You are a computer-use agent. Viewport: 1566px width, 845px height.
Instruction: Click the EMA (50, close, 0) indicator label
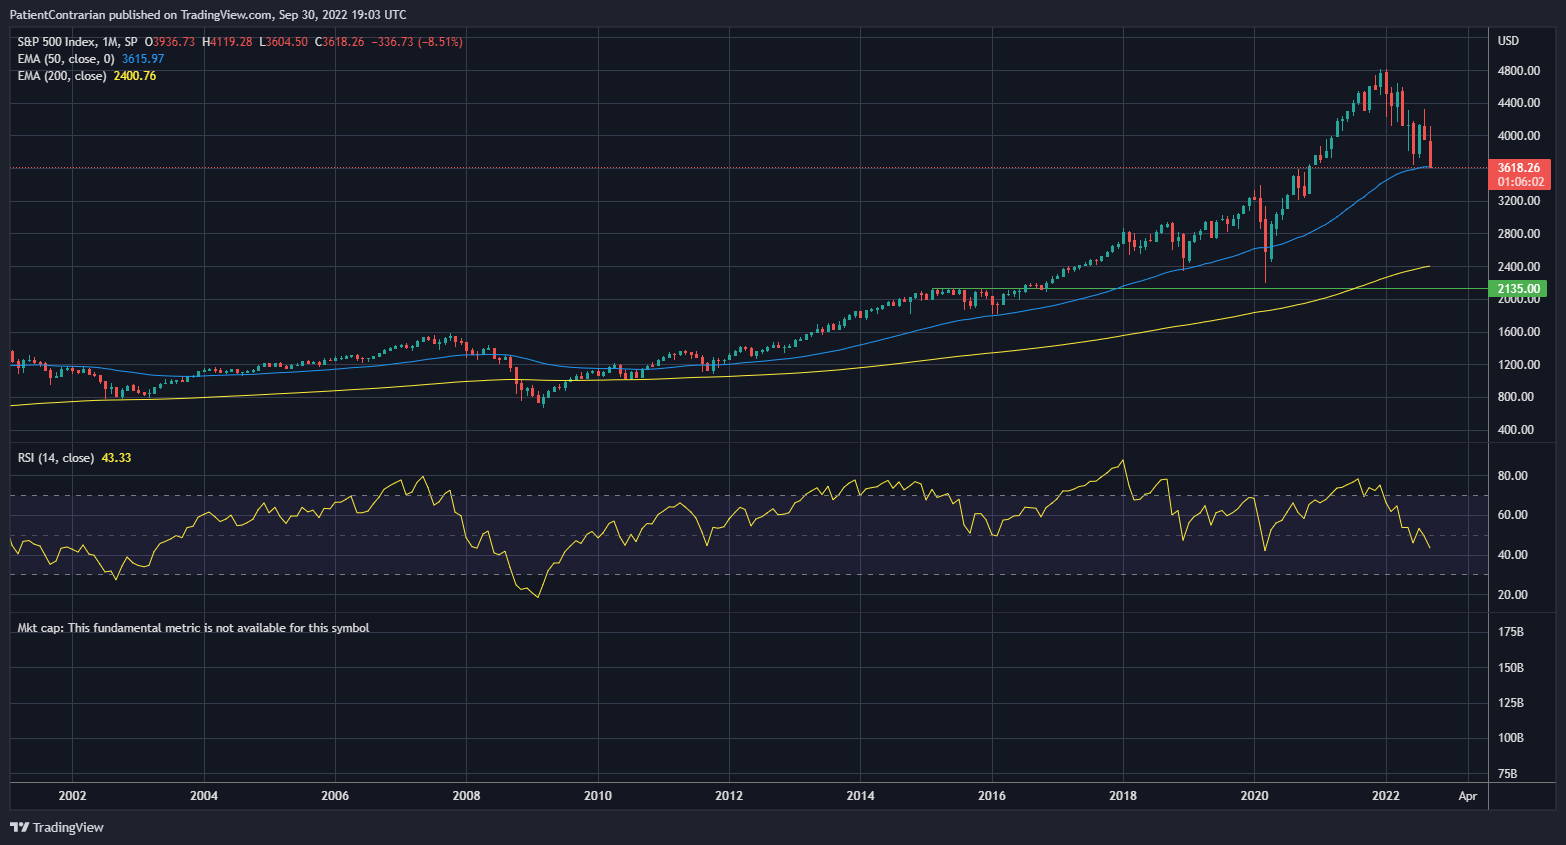pyautogui.click(x=66, y=59)
